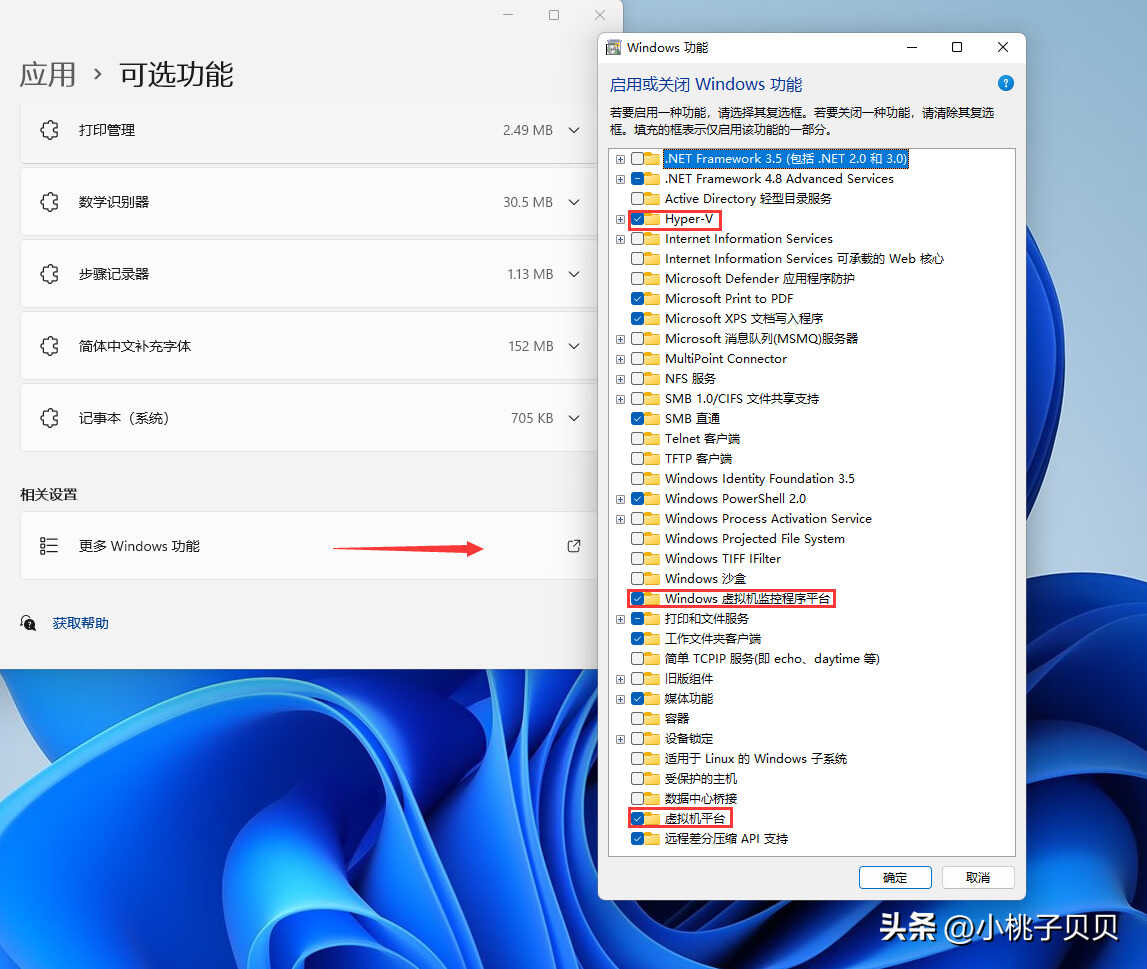Click the puzzle icon beside 打印管理
The height and width of the screenshot is (969, 1147).
pos(50,130)
